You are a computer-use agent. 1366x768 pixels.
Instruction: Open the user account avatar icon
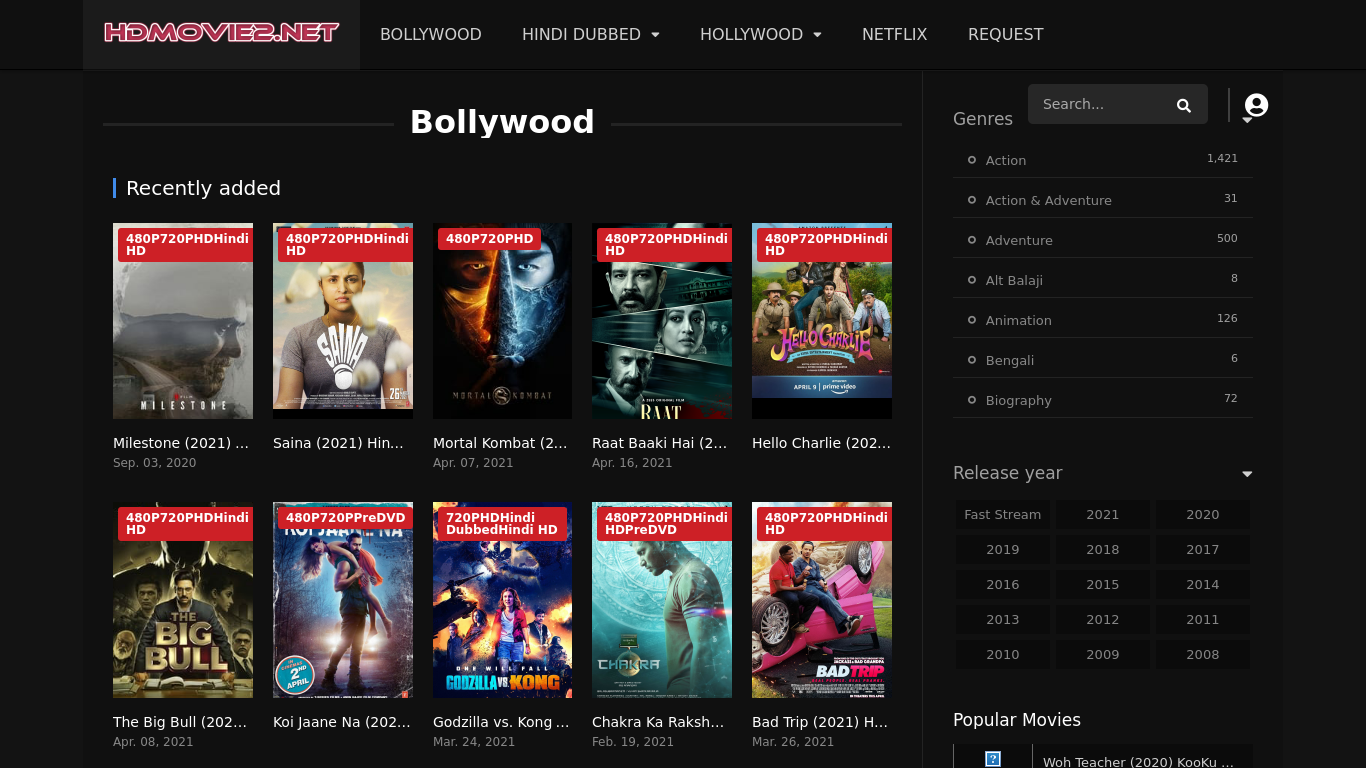pyautogui.click(x=1256, y=103)
